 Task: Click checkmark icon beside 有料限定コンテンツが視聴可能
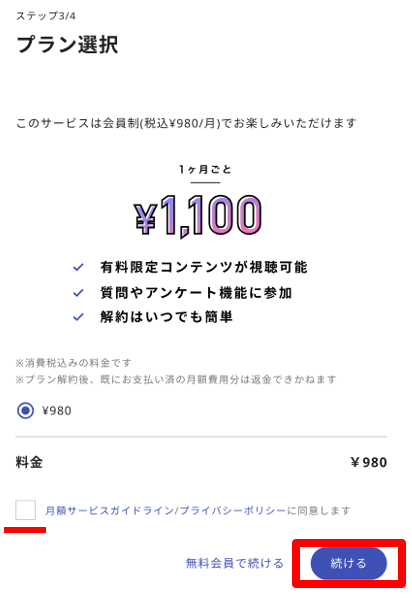pyautogui.click(x=78, y=267)
